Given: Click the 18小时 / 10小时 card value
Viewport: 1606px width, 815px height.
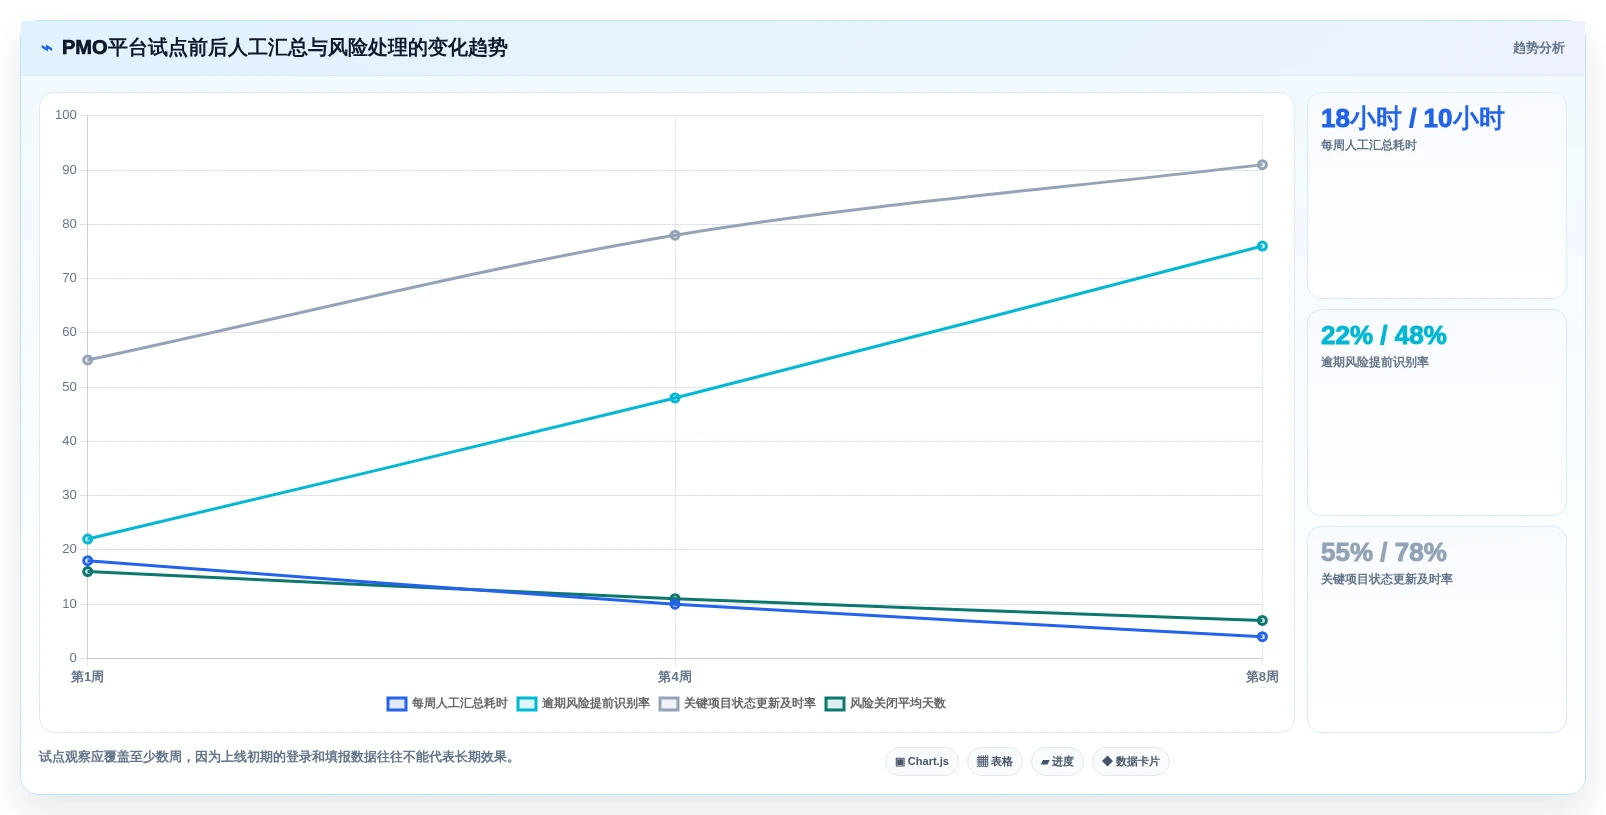Looking at the screenshot, I should [1412, 119].
